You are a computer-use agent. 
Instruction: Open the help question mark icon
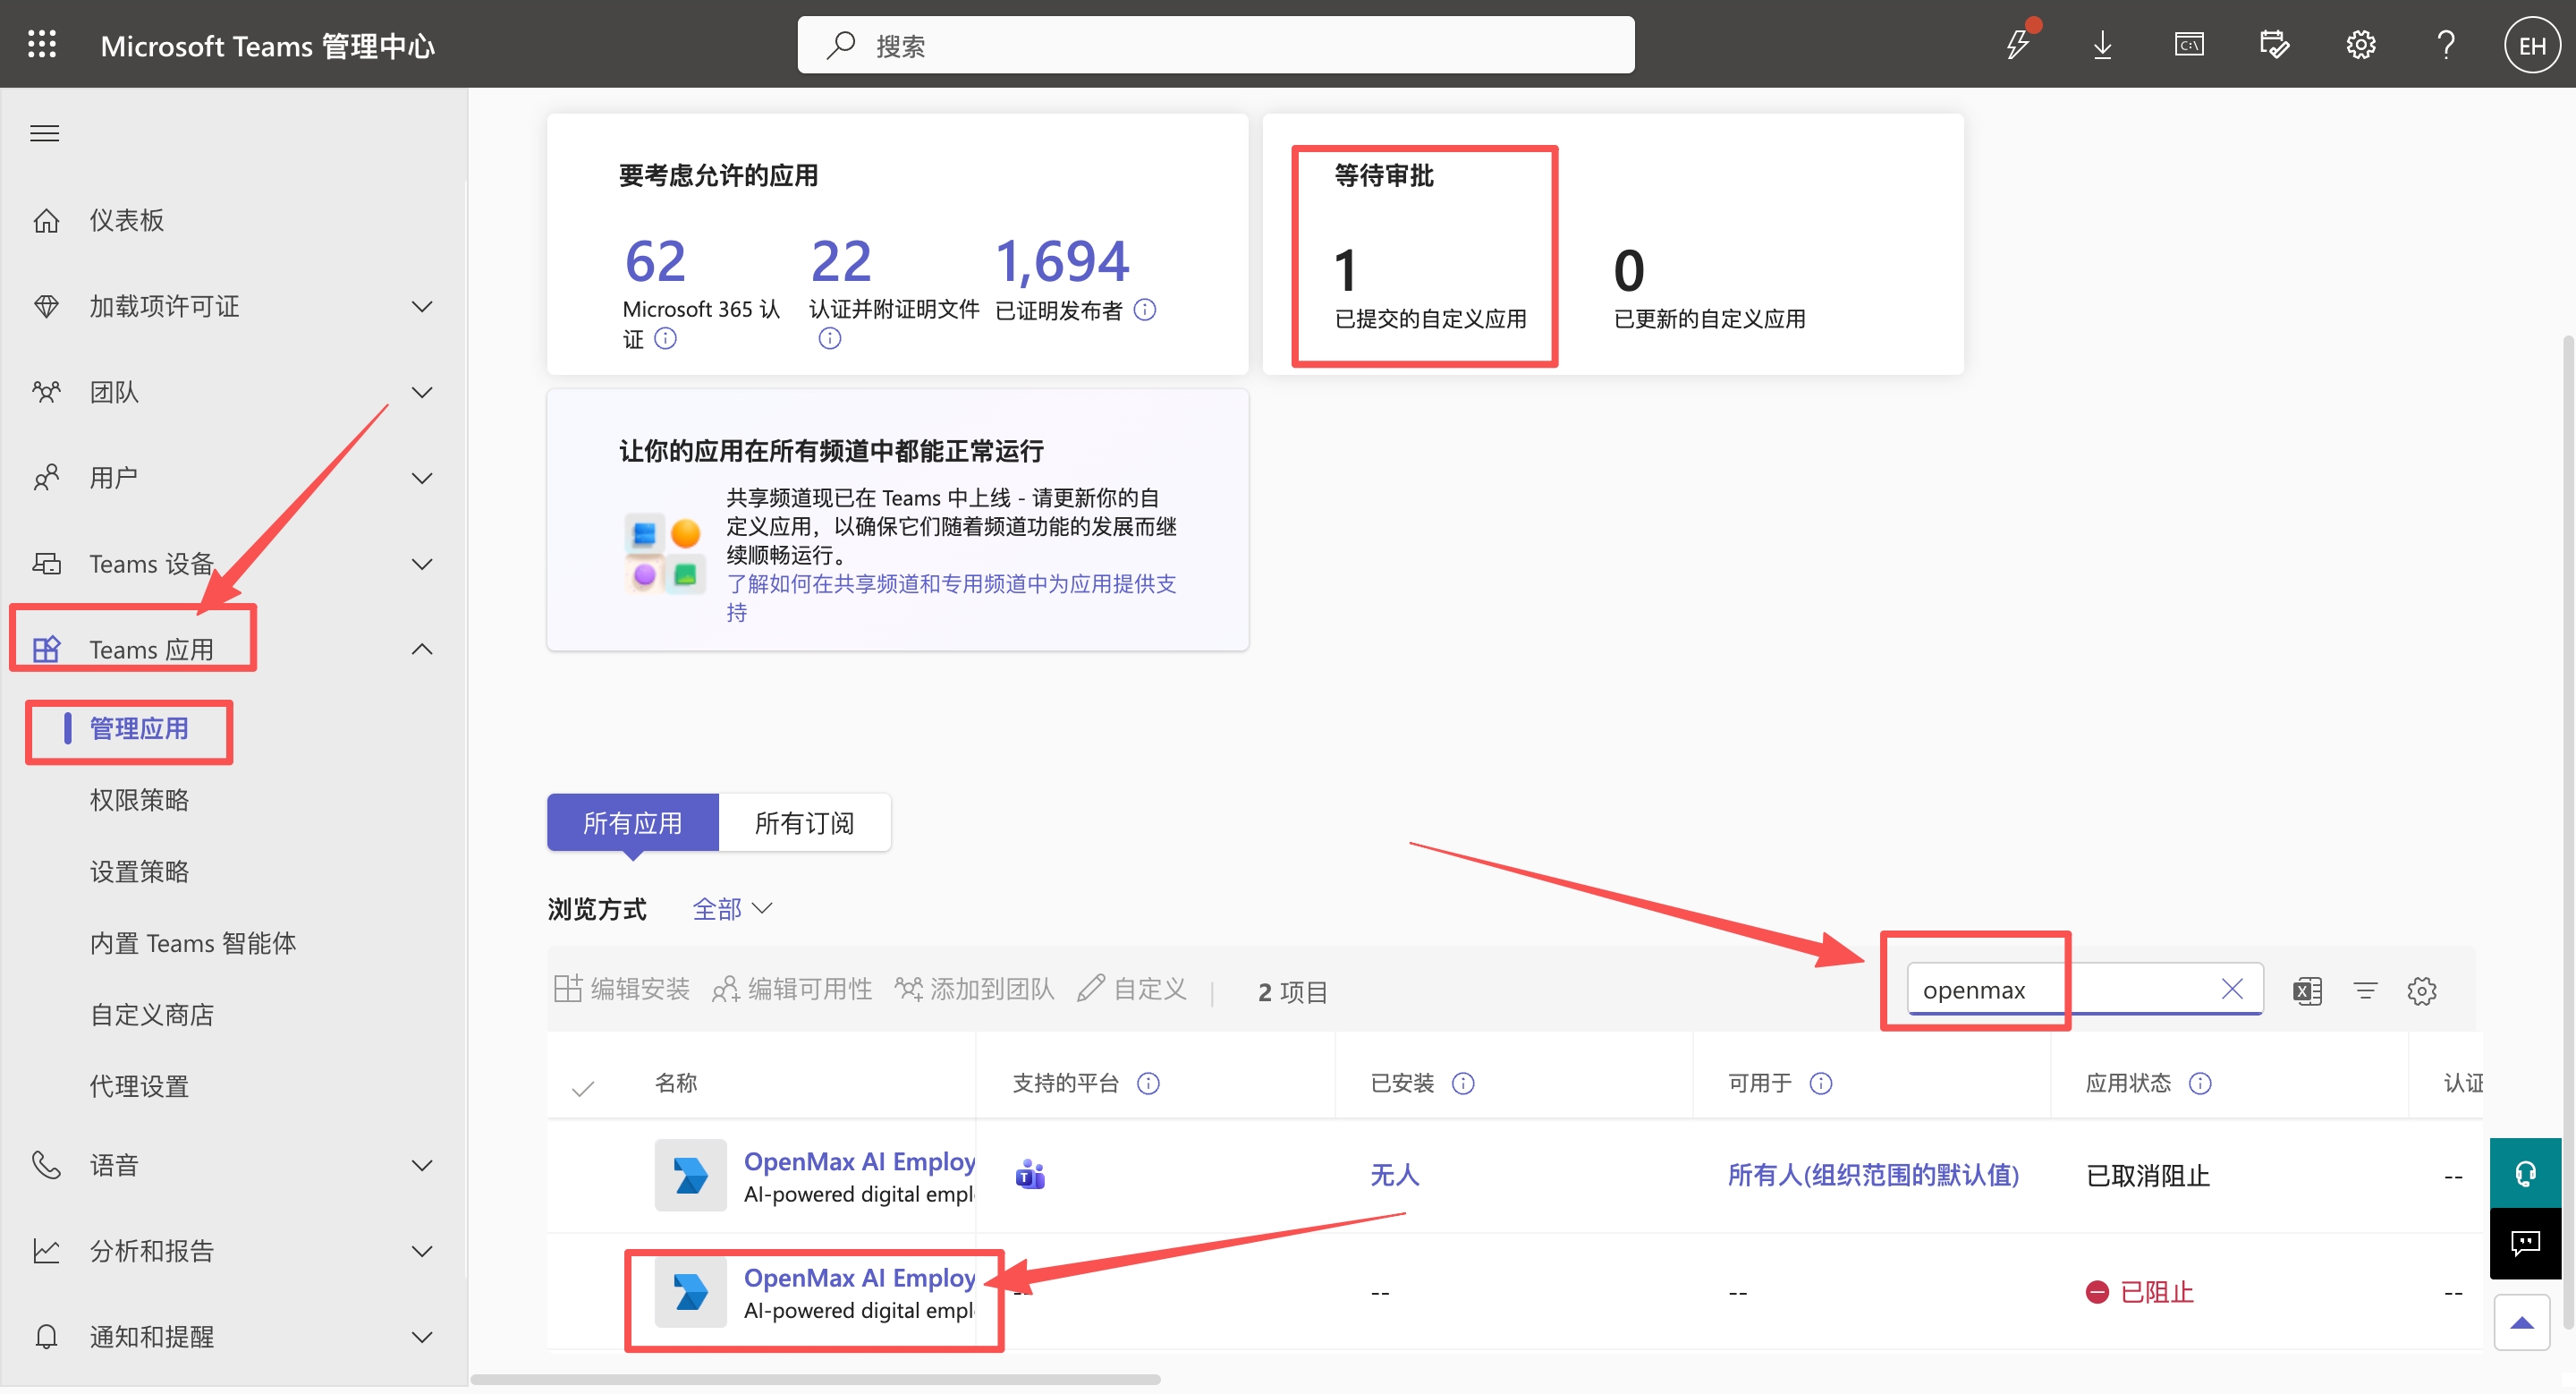[2446, 44]
